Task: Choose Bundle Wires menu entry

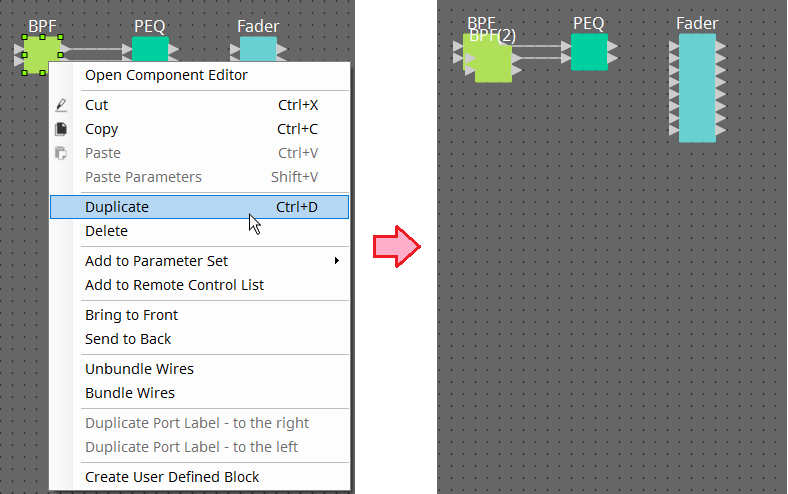Action: point(130,393)
